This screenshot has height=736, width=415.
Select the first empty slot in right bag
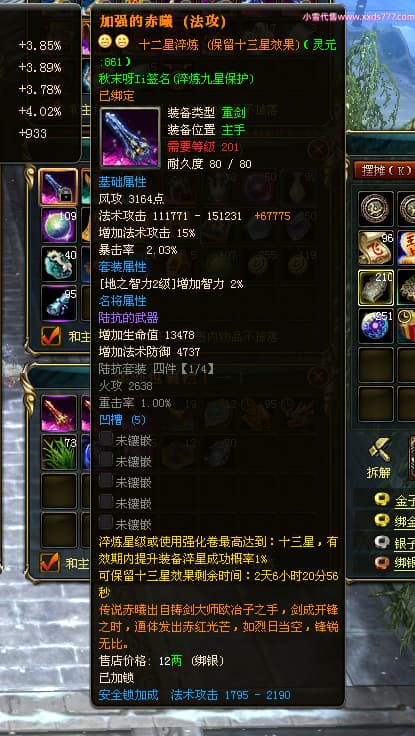(376, 364)
